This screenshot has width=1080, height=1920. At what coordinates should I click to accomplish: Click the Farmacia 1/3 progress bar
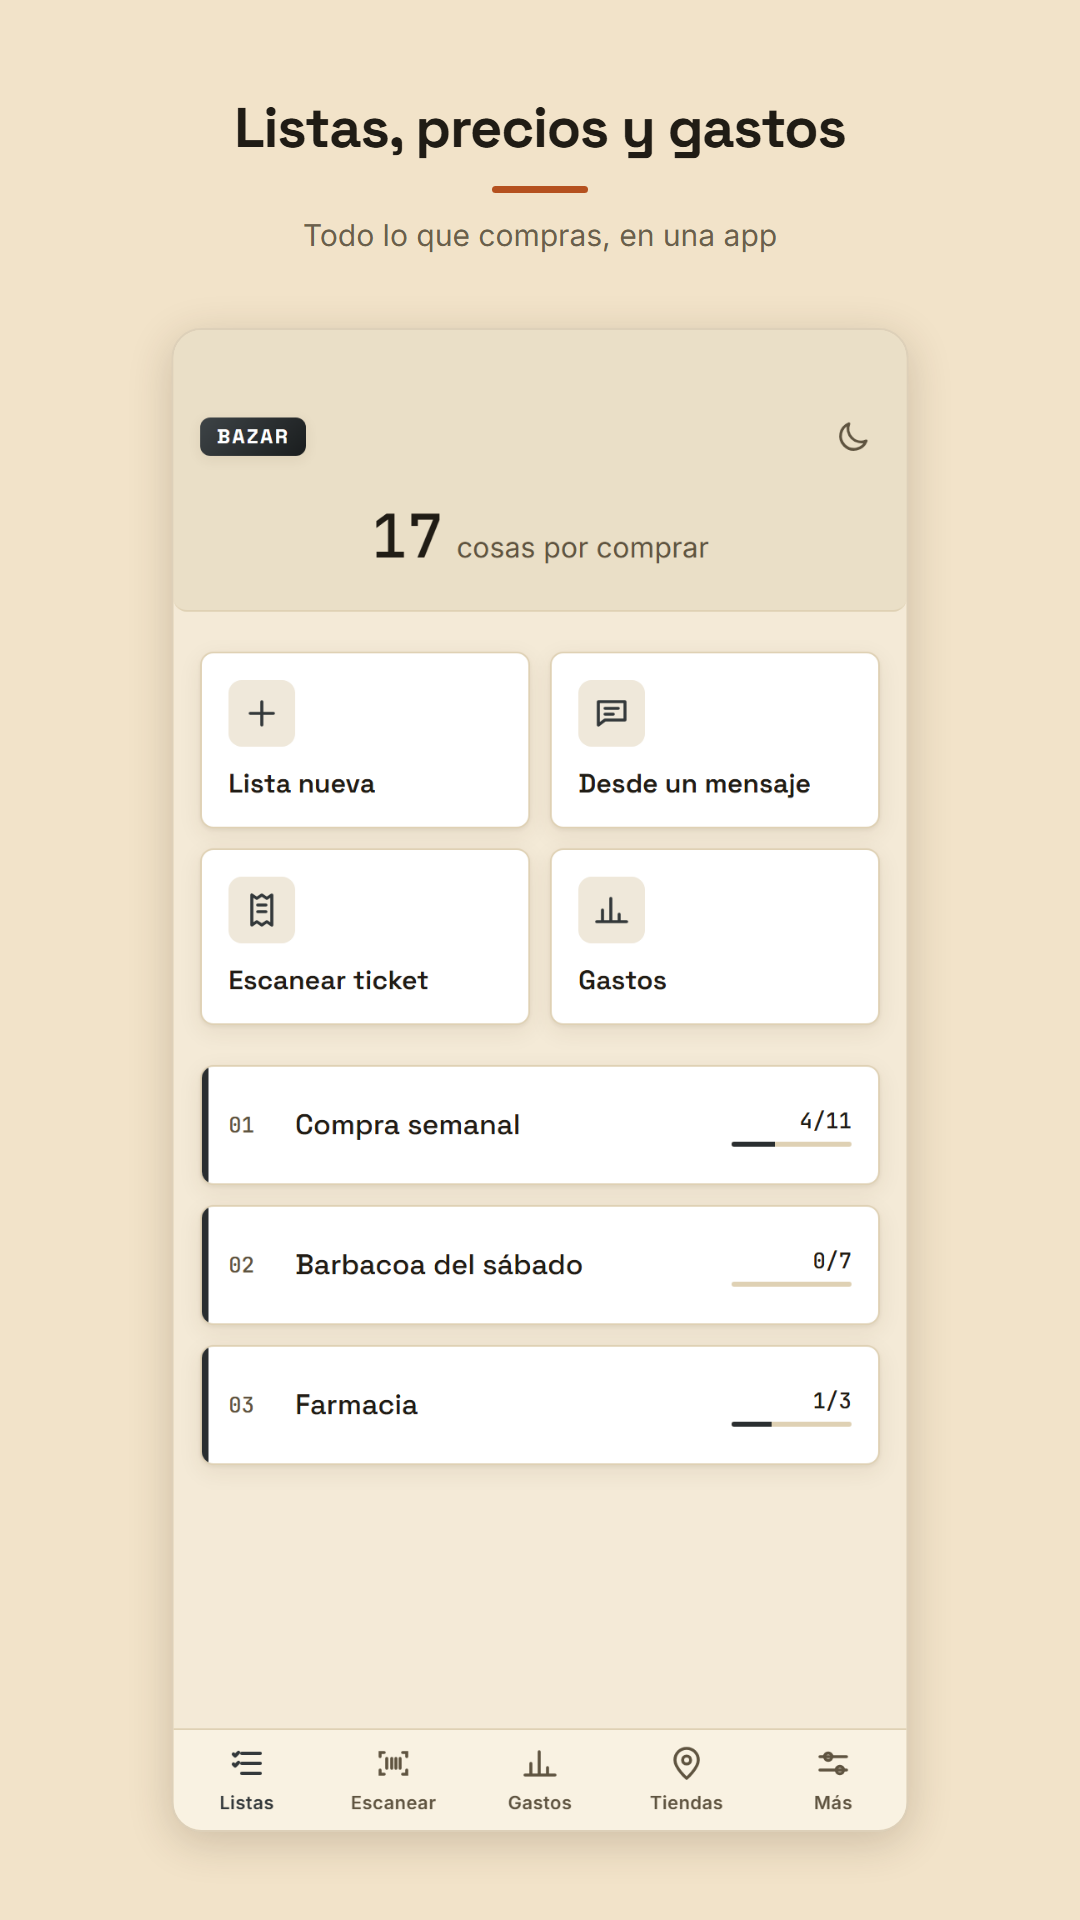point(791,1424)
